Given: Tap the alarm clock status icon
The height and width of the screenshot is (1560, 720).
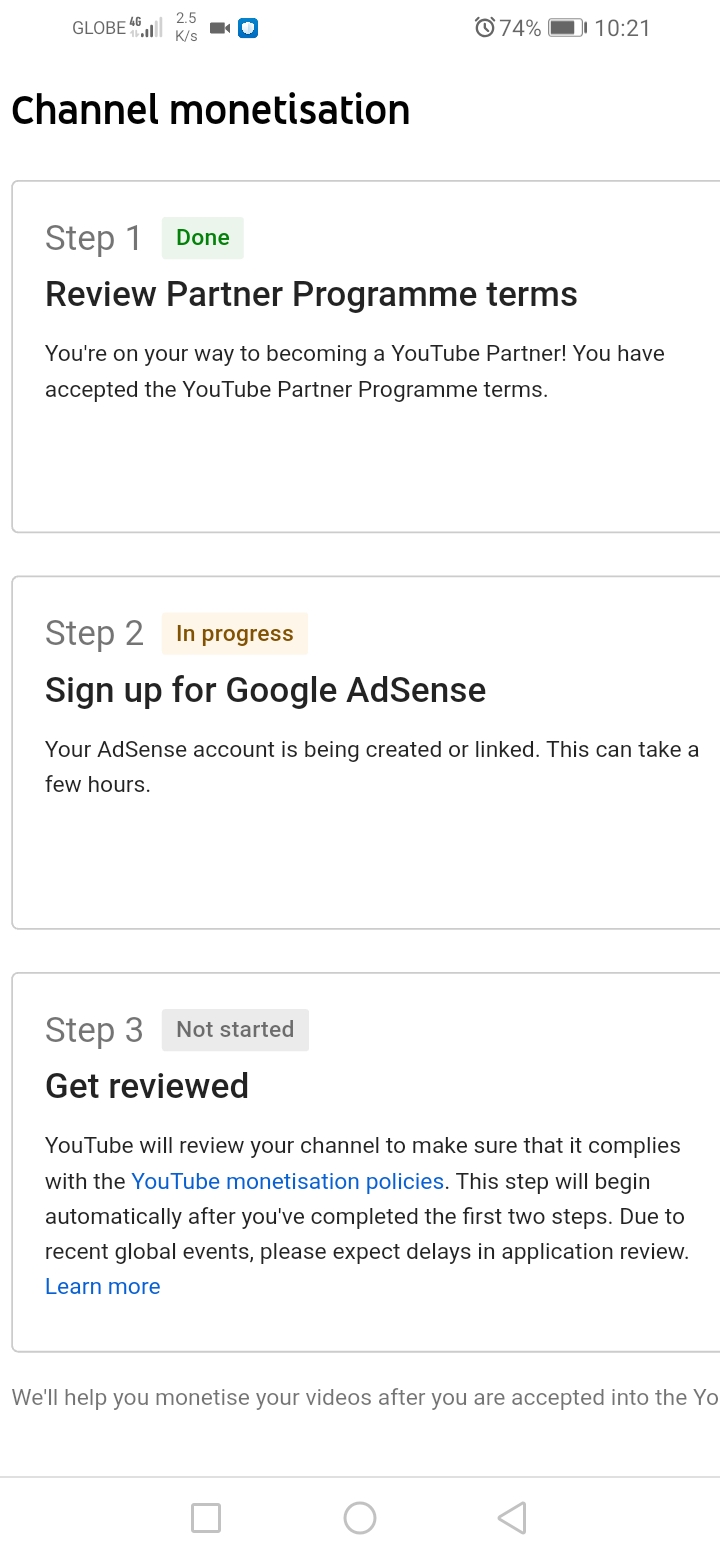Looking at the screenshot, I should (x=485, y=28).
